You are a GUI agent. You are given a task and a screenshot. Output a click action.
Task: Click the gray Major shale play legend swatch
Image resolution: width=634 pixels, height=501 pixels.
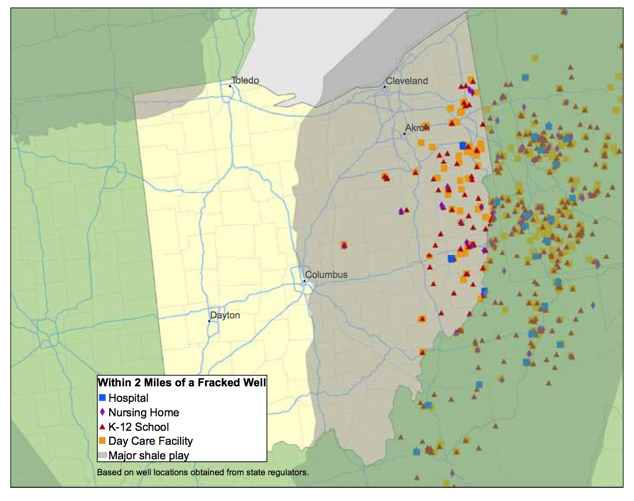tap(102, 455)
